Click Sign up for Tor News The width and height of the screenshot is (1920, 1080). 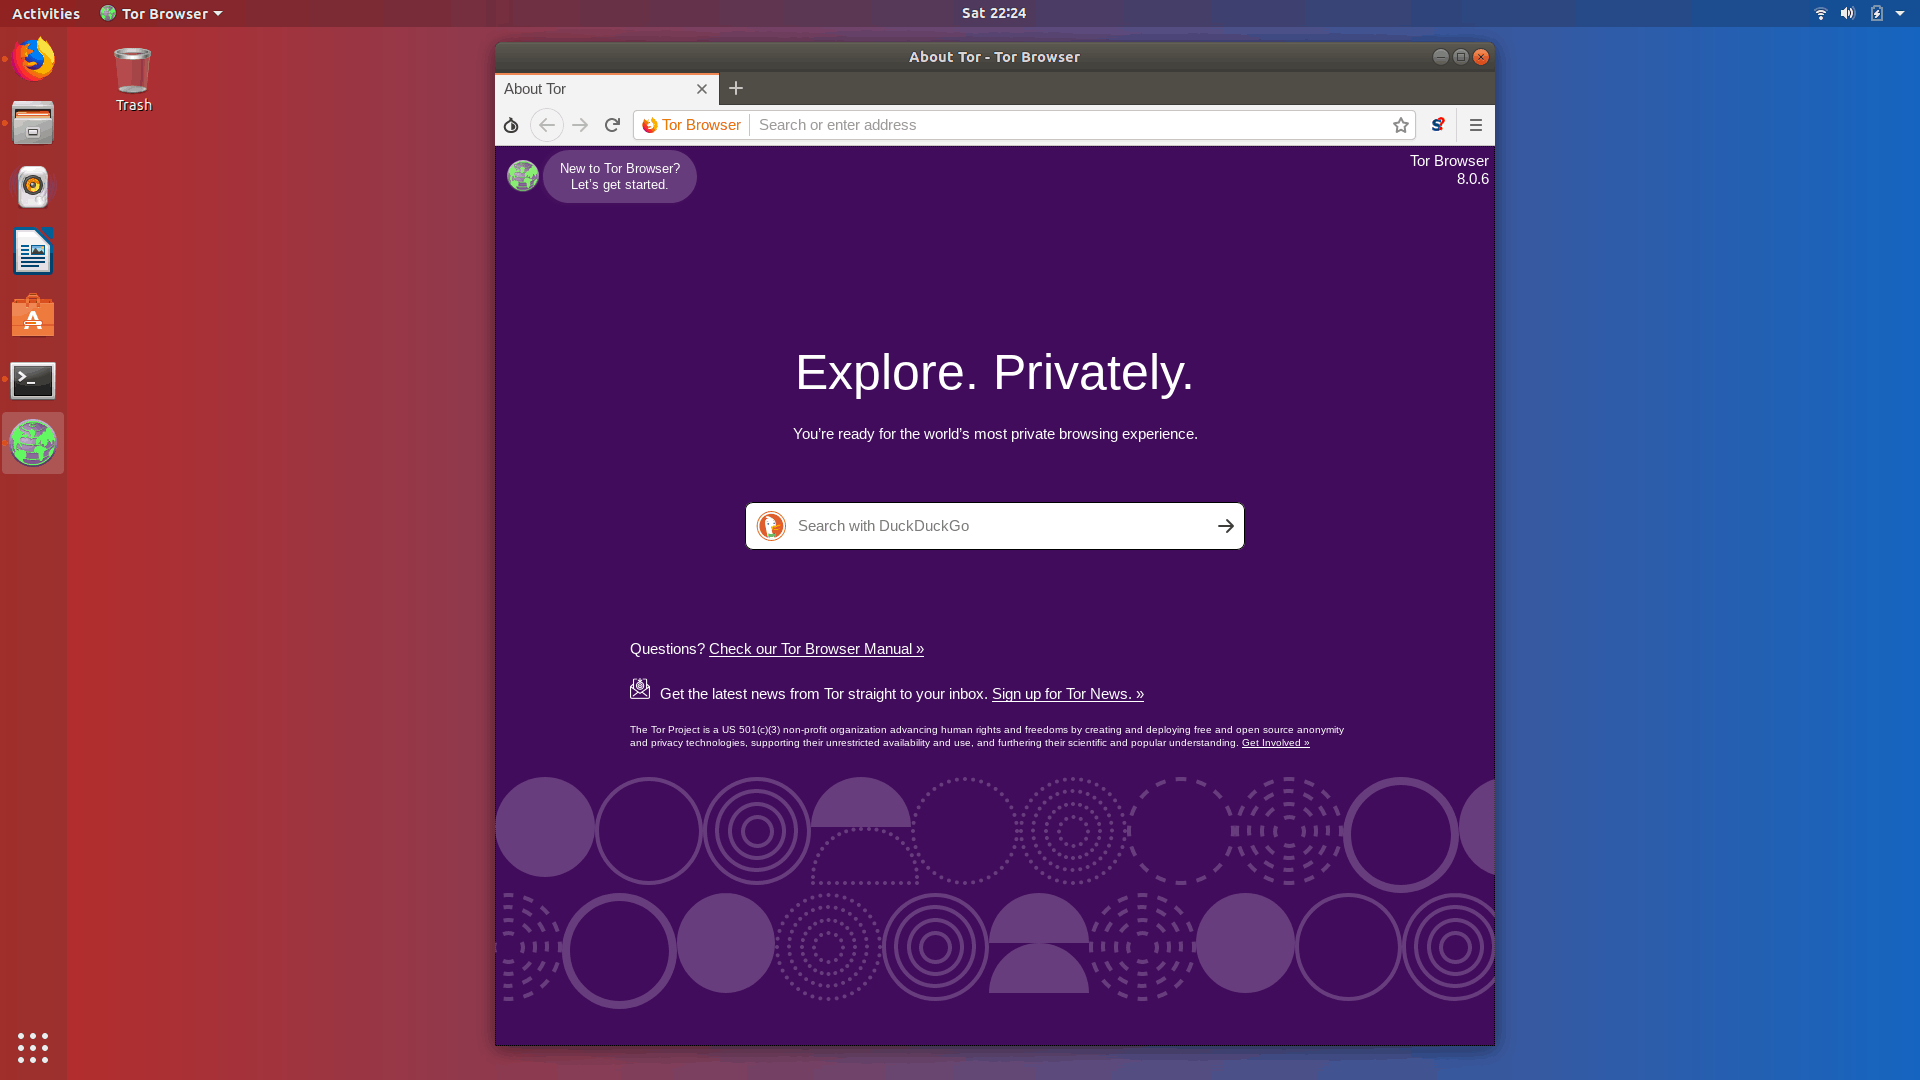(1067, 693)
